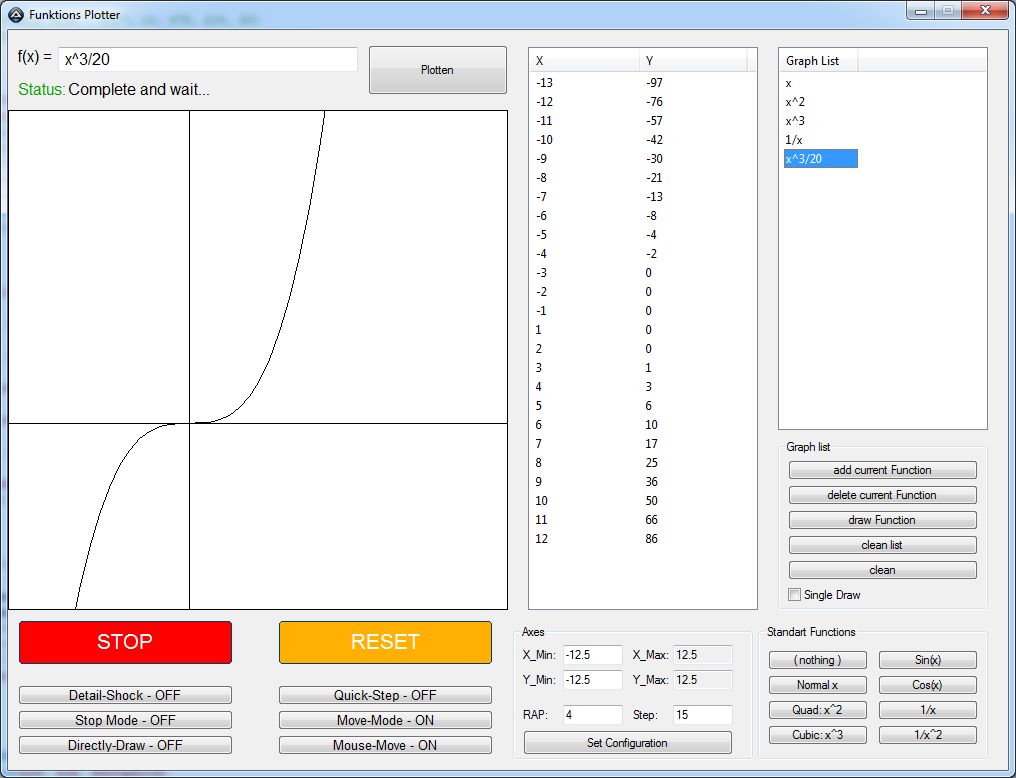1016x778 pixels.
Task: Click the red STOP button
Action: tap(125, 642)
